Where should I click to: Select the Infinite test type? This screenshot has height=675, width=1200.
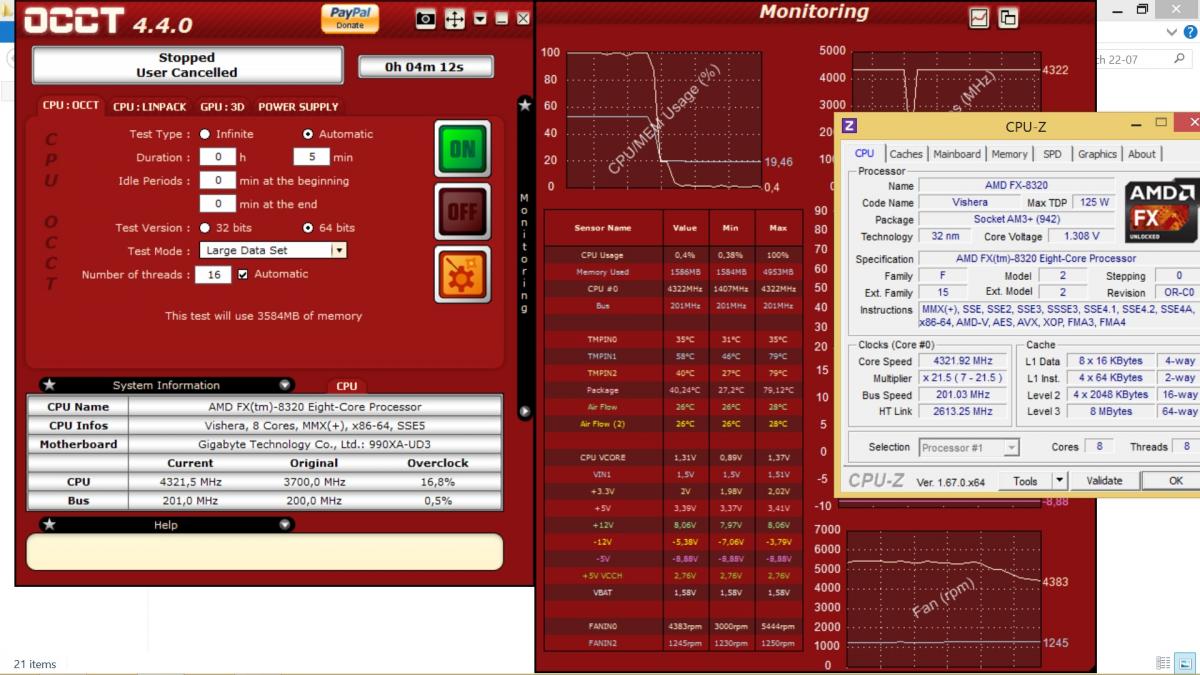[205, 134]
